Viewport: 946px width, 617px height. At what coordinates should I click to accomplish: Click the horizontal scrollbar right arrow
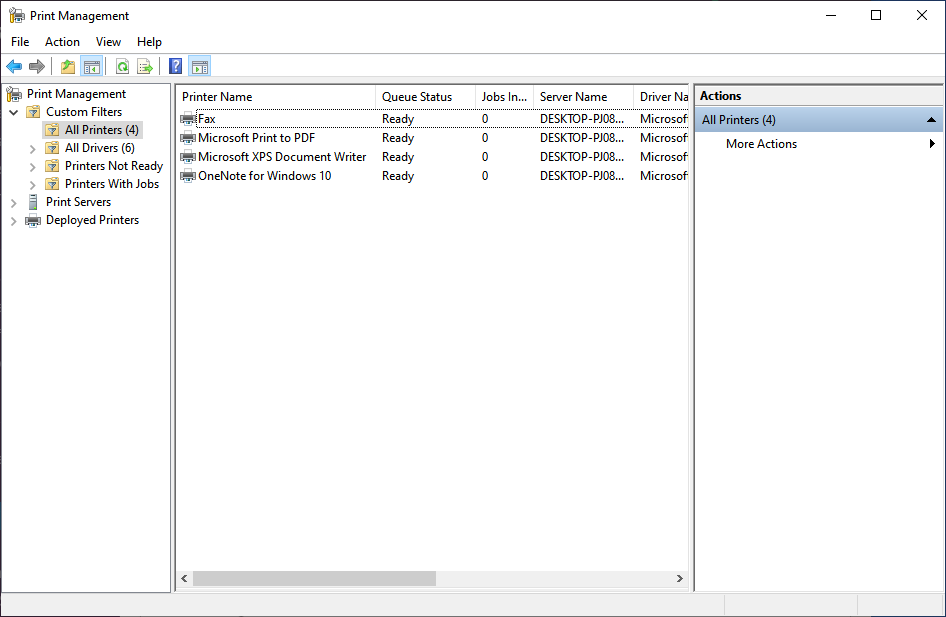679,578
